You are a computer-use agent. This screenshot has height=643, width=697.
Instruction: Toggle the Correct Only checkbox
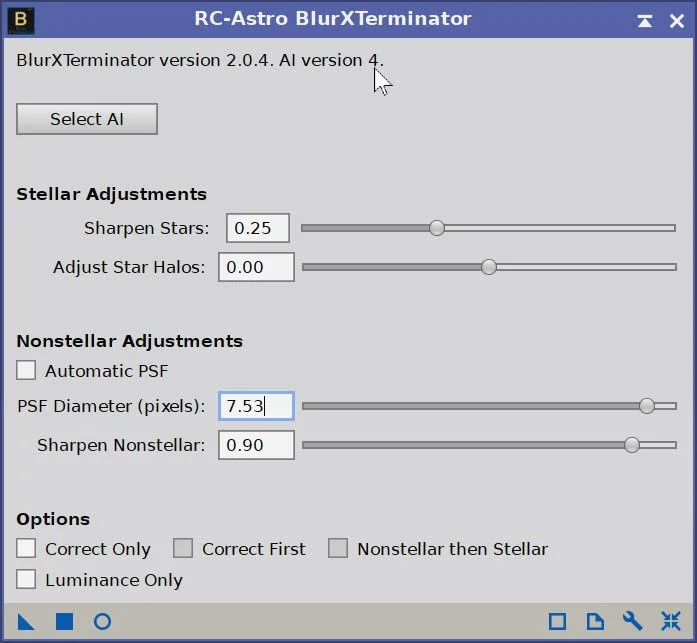point(26,548)
